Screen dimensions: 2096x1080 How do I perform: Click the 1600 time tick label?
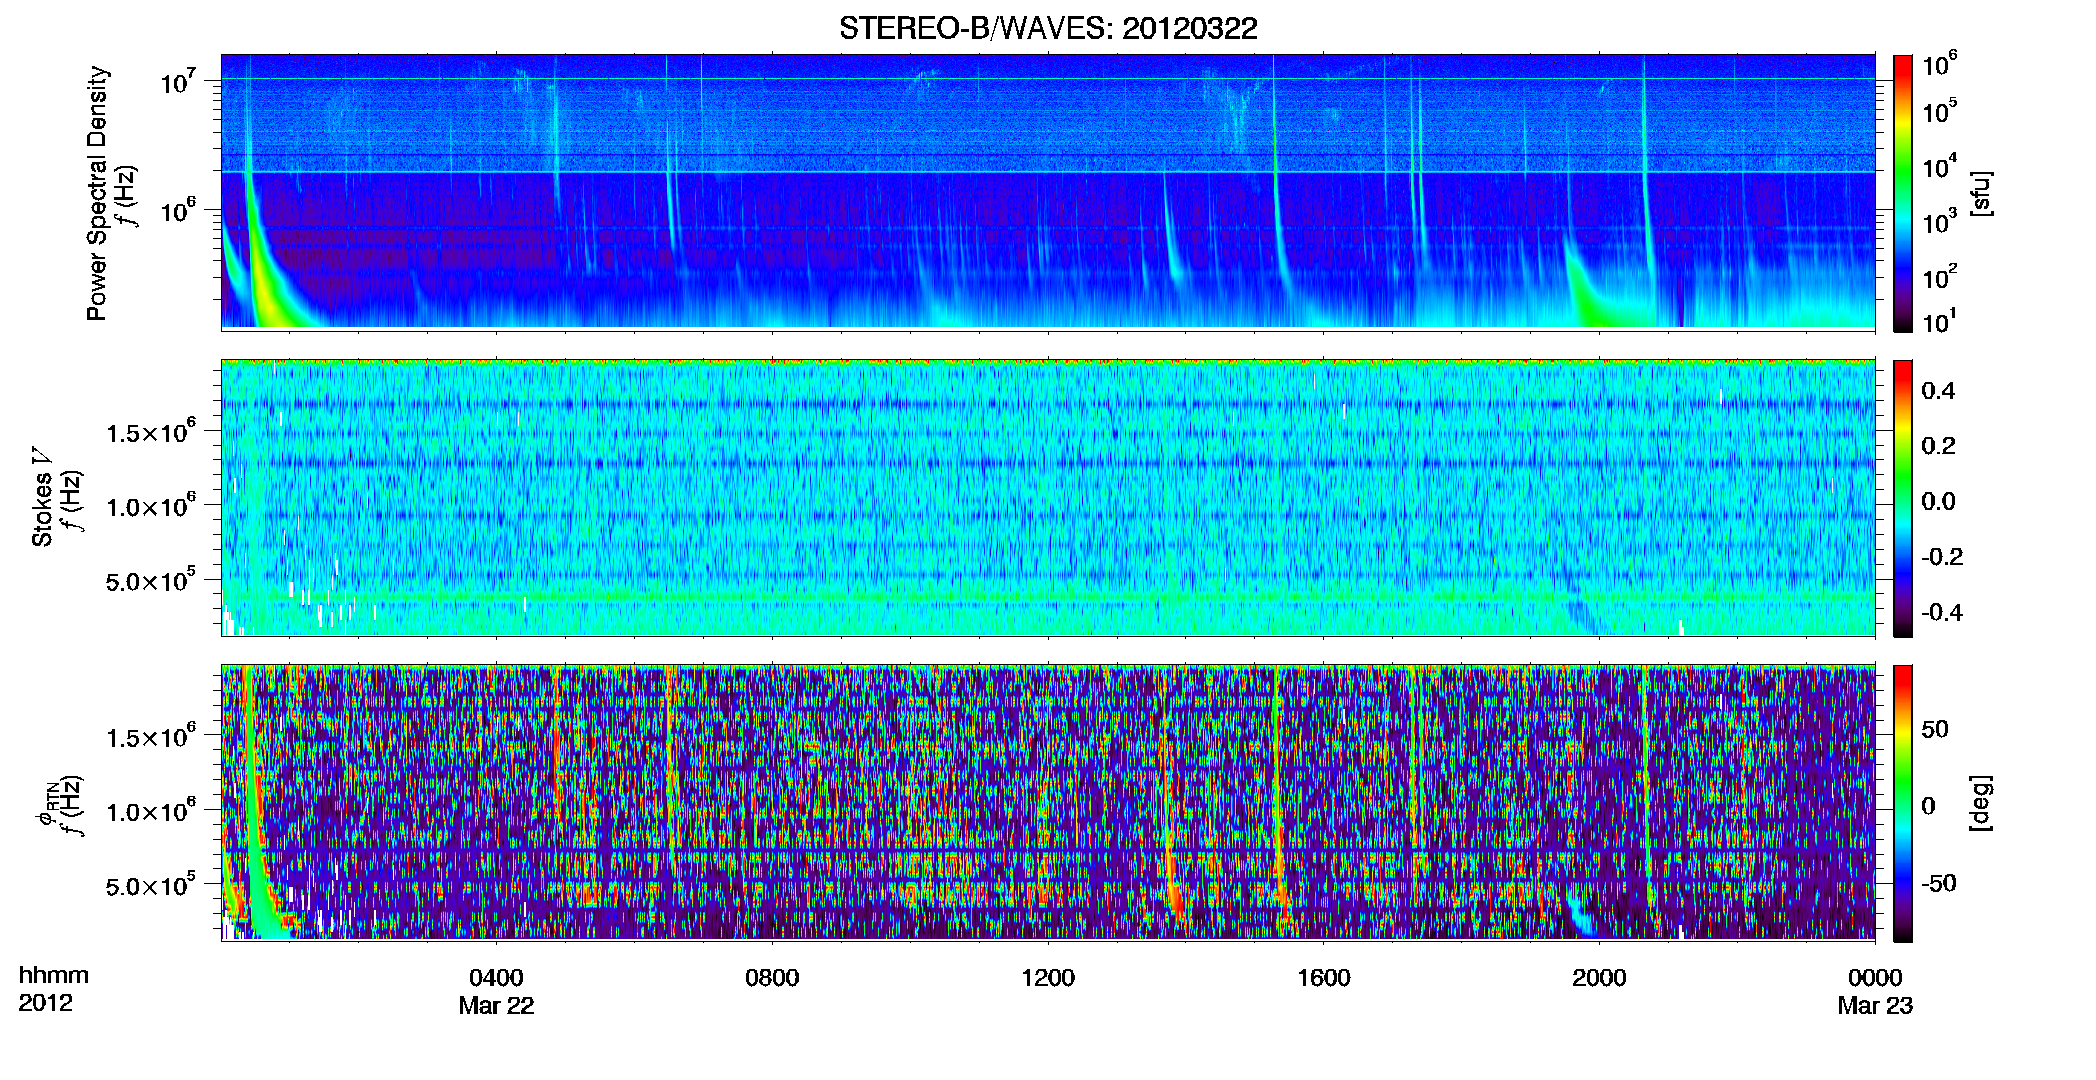[1324, 978]
